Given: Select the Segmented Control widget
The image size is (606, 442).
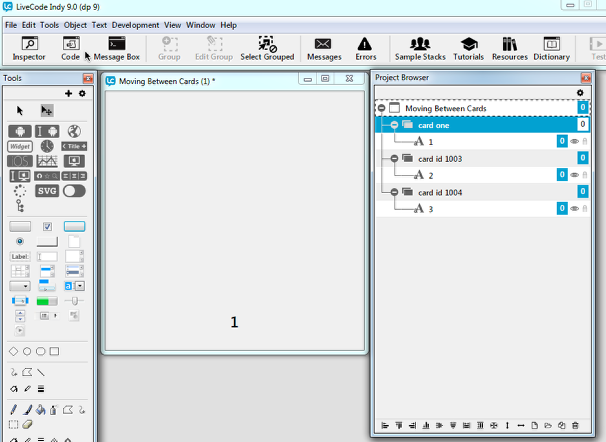Looking at the screenshot, I should (74, 176).
